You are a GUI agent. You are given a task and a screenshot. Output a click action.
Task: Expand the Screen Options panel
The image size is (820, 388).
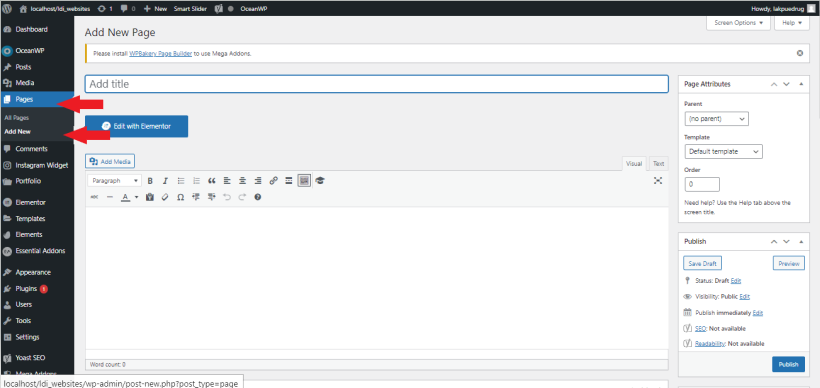738,23
